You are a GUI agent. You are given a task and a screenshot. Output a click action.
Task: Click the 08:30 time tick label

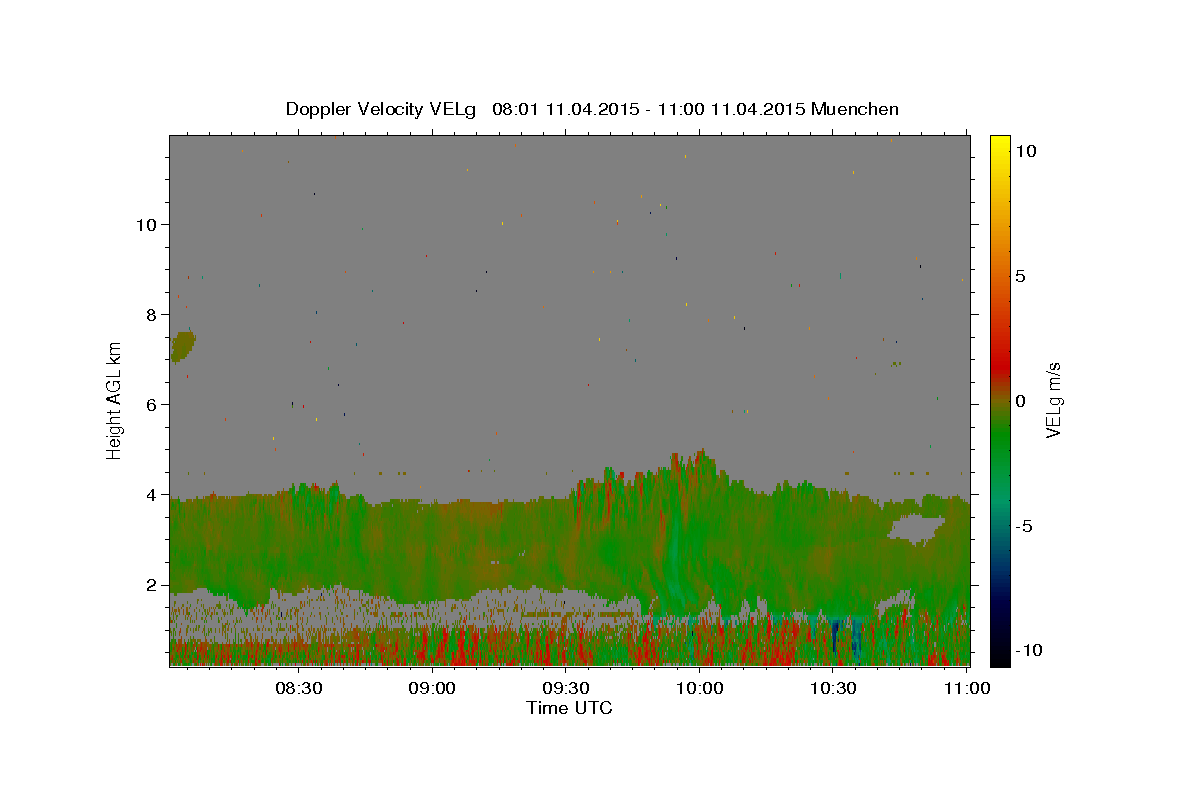tap(298, 688)
